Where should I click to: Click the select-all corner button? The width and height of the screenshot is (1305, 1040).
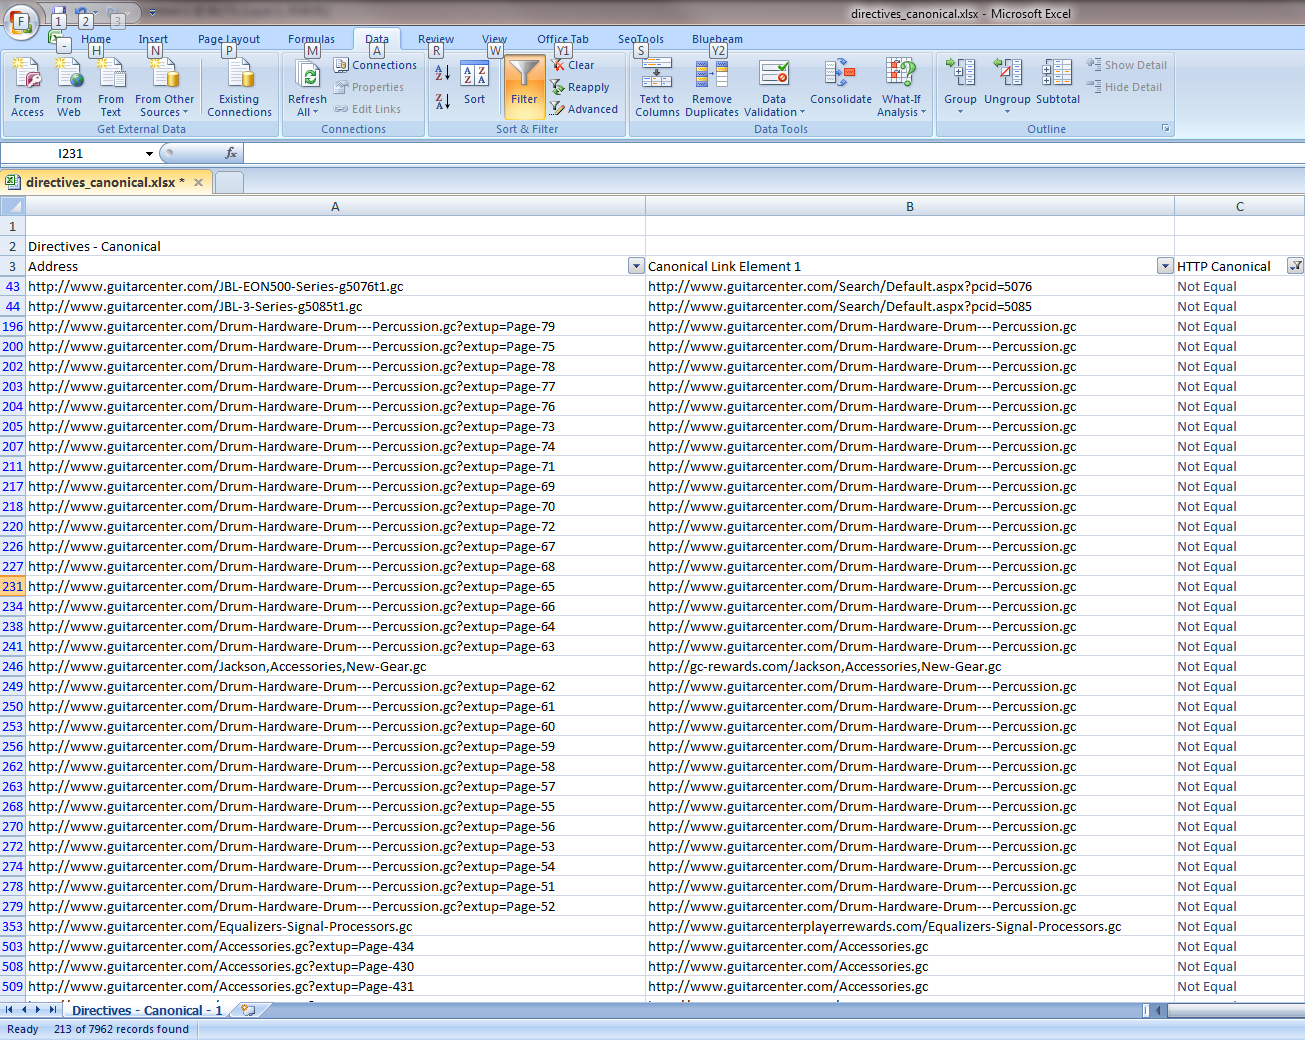click(12, 206)
